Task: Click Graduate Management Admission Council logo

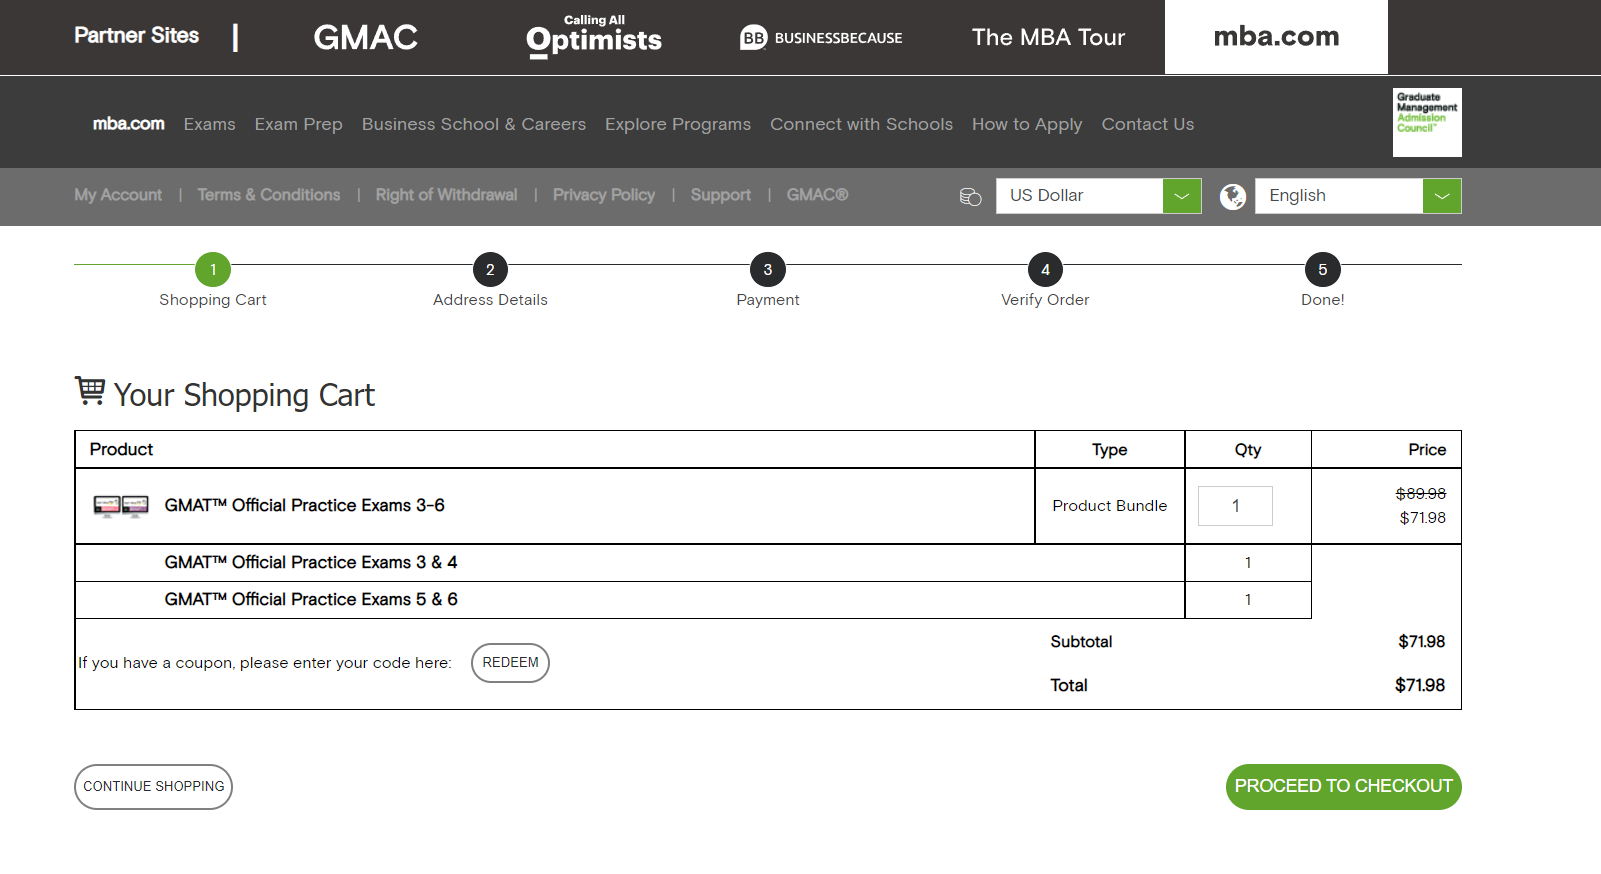Action: click(x=1427, y=122)
